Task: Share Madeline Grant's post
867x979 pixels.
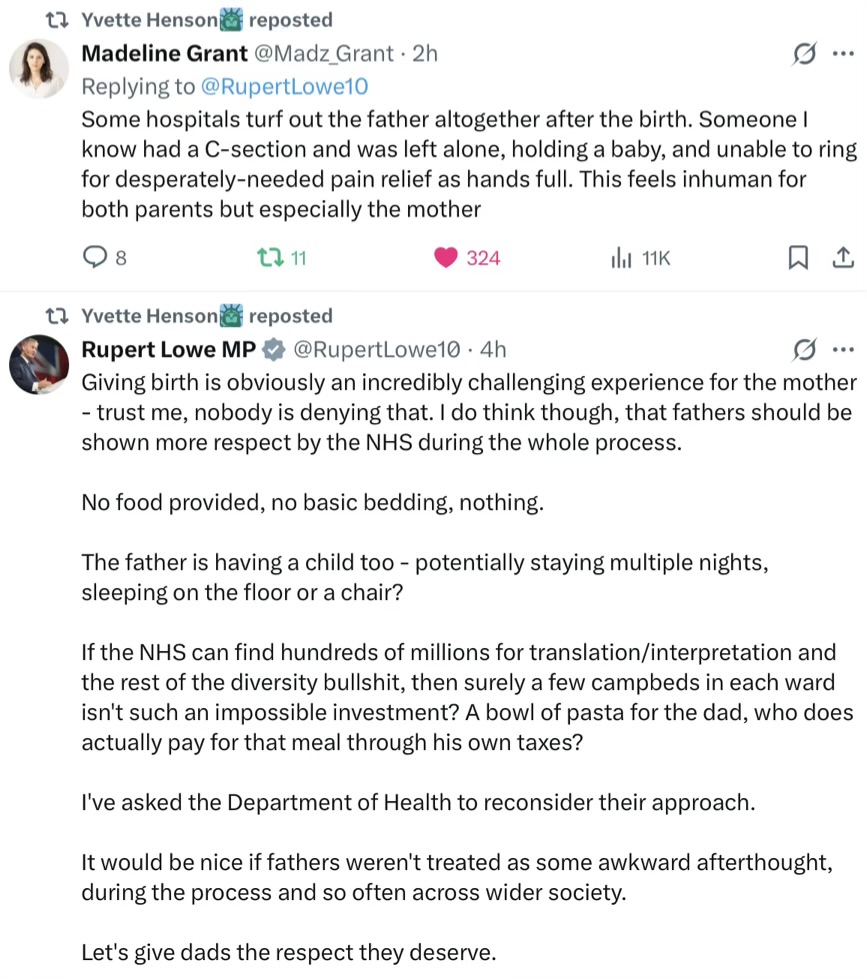Action: [x=843, y=258]
